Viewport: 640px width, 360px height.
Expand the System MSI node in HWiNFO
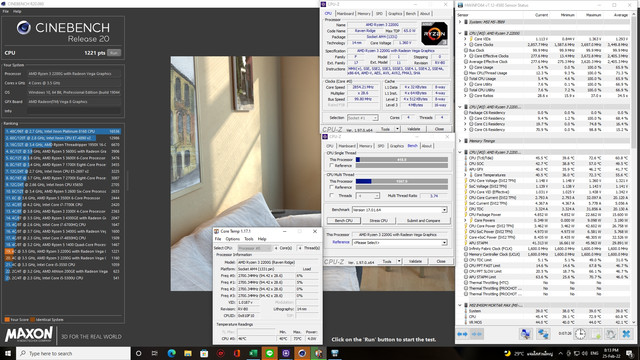460,22
